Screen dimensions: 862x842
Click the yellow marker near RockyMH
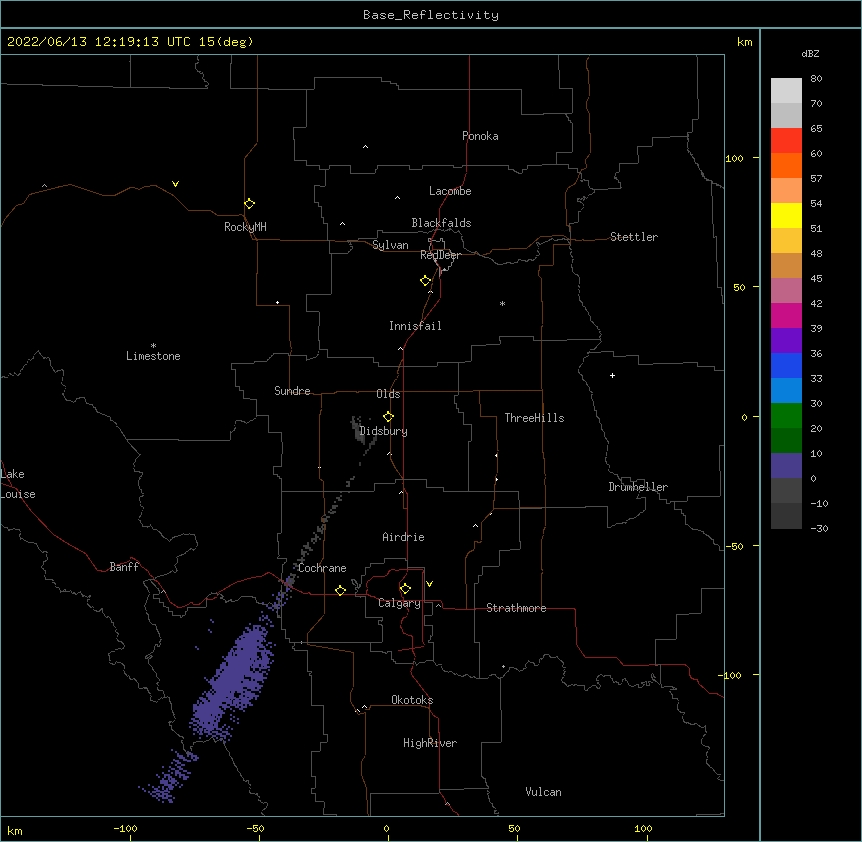[x=249, y=204]
